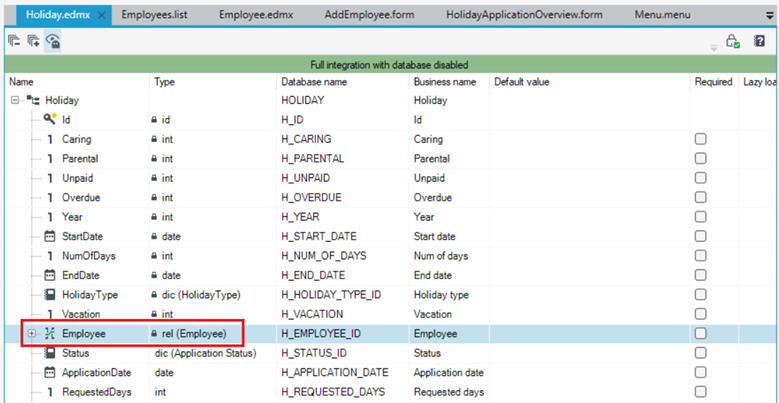Click the HolidayType dictionary icon
The image size is (779, 403).
[50, 294]
